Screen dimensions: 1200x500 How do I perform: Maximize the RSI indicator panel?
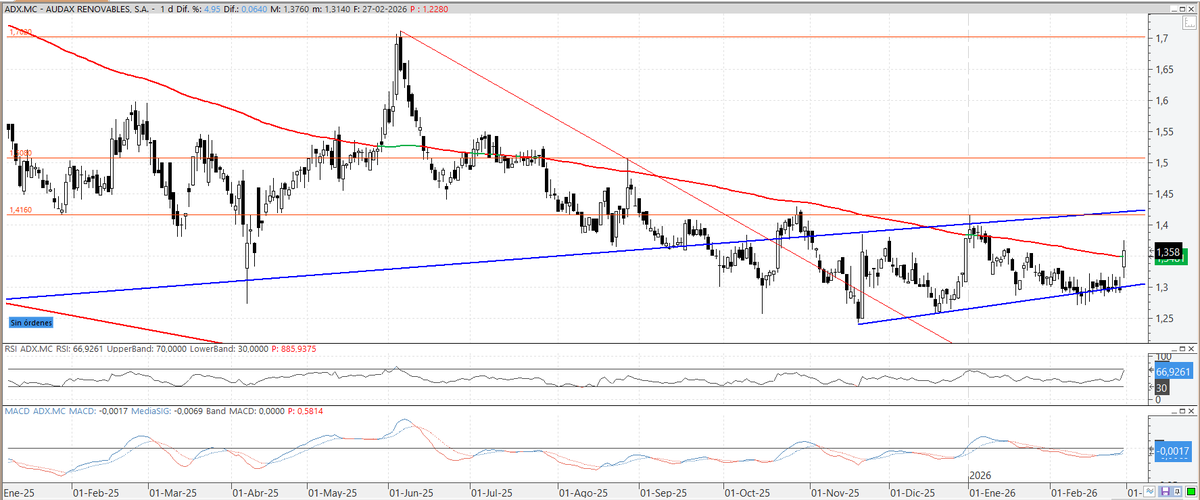pos(1182,349)
